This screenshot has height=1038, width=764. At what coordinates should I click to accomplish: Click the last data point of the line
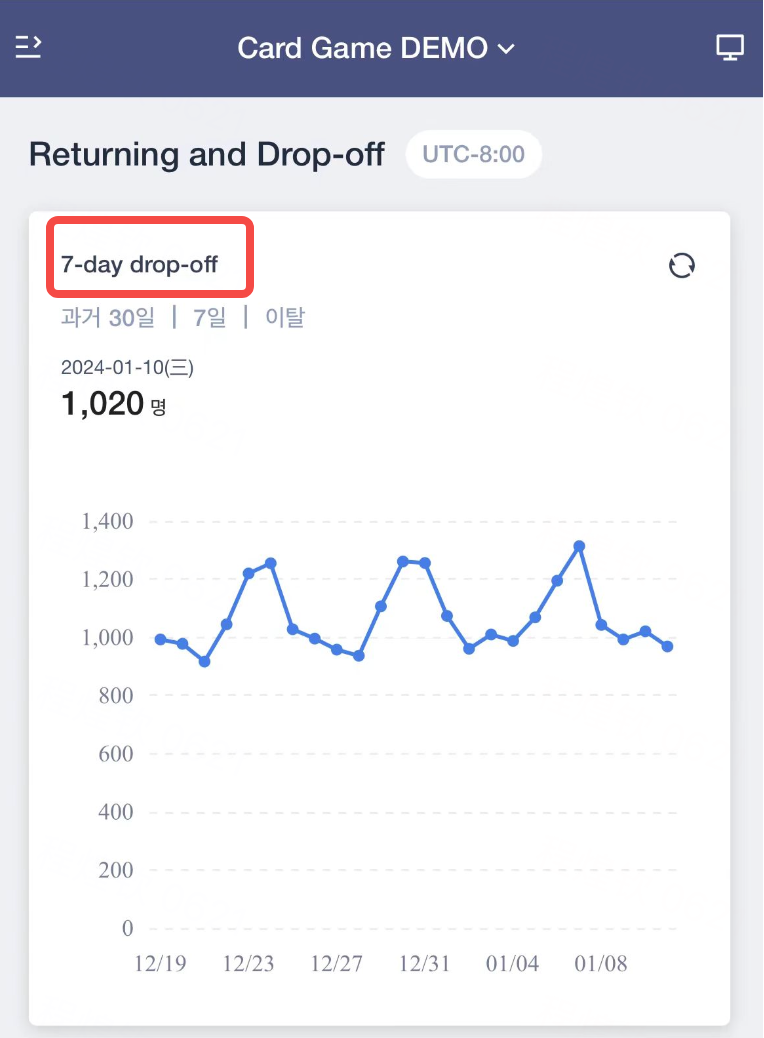click(x=667, y=646)
